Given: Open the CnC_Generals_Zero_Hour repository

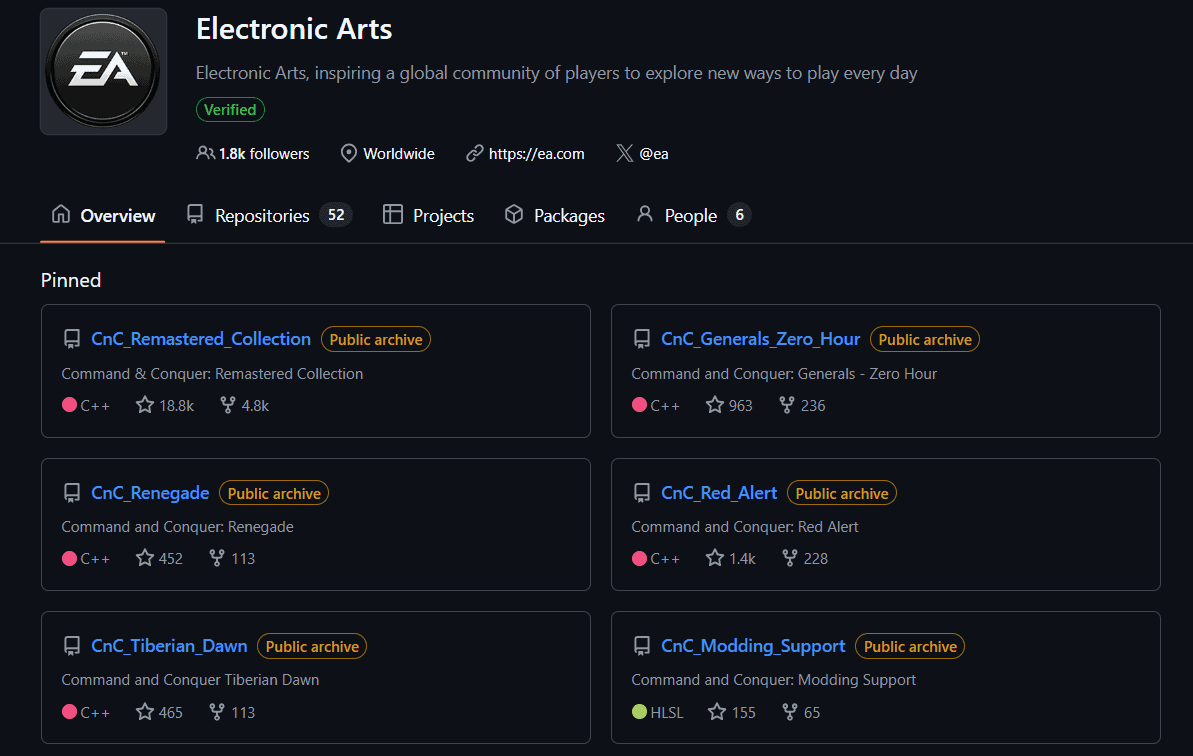Looking at the screenshot, I should tap(760, 339).
